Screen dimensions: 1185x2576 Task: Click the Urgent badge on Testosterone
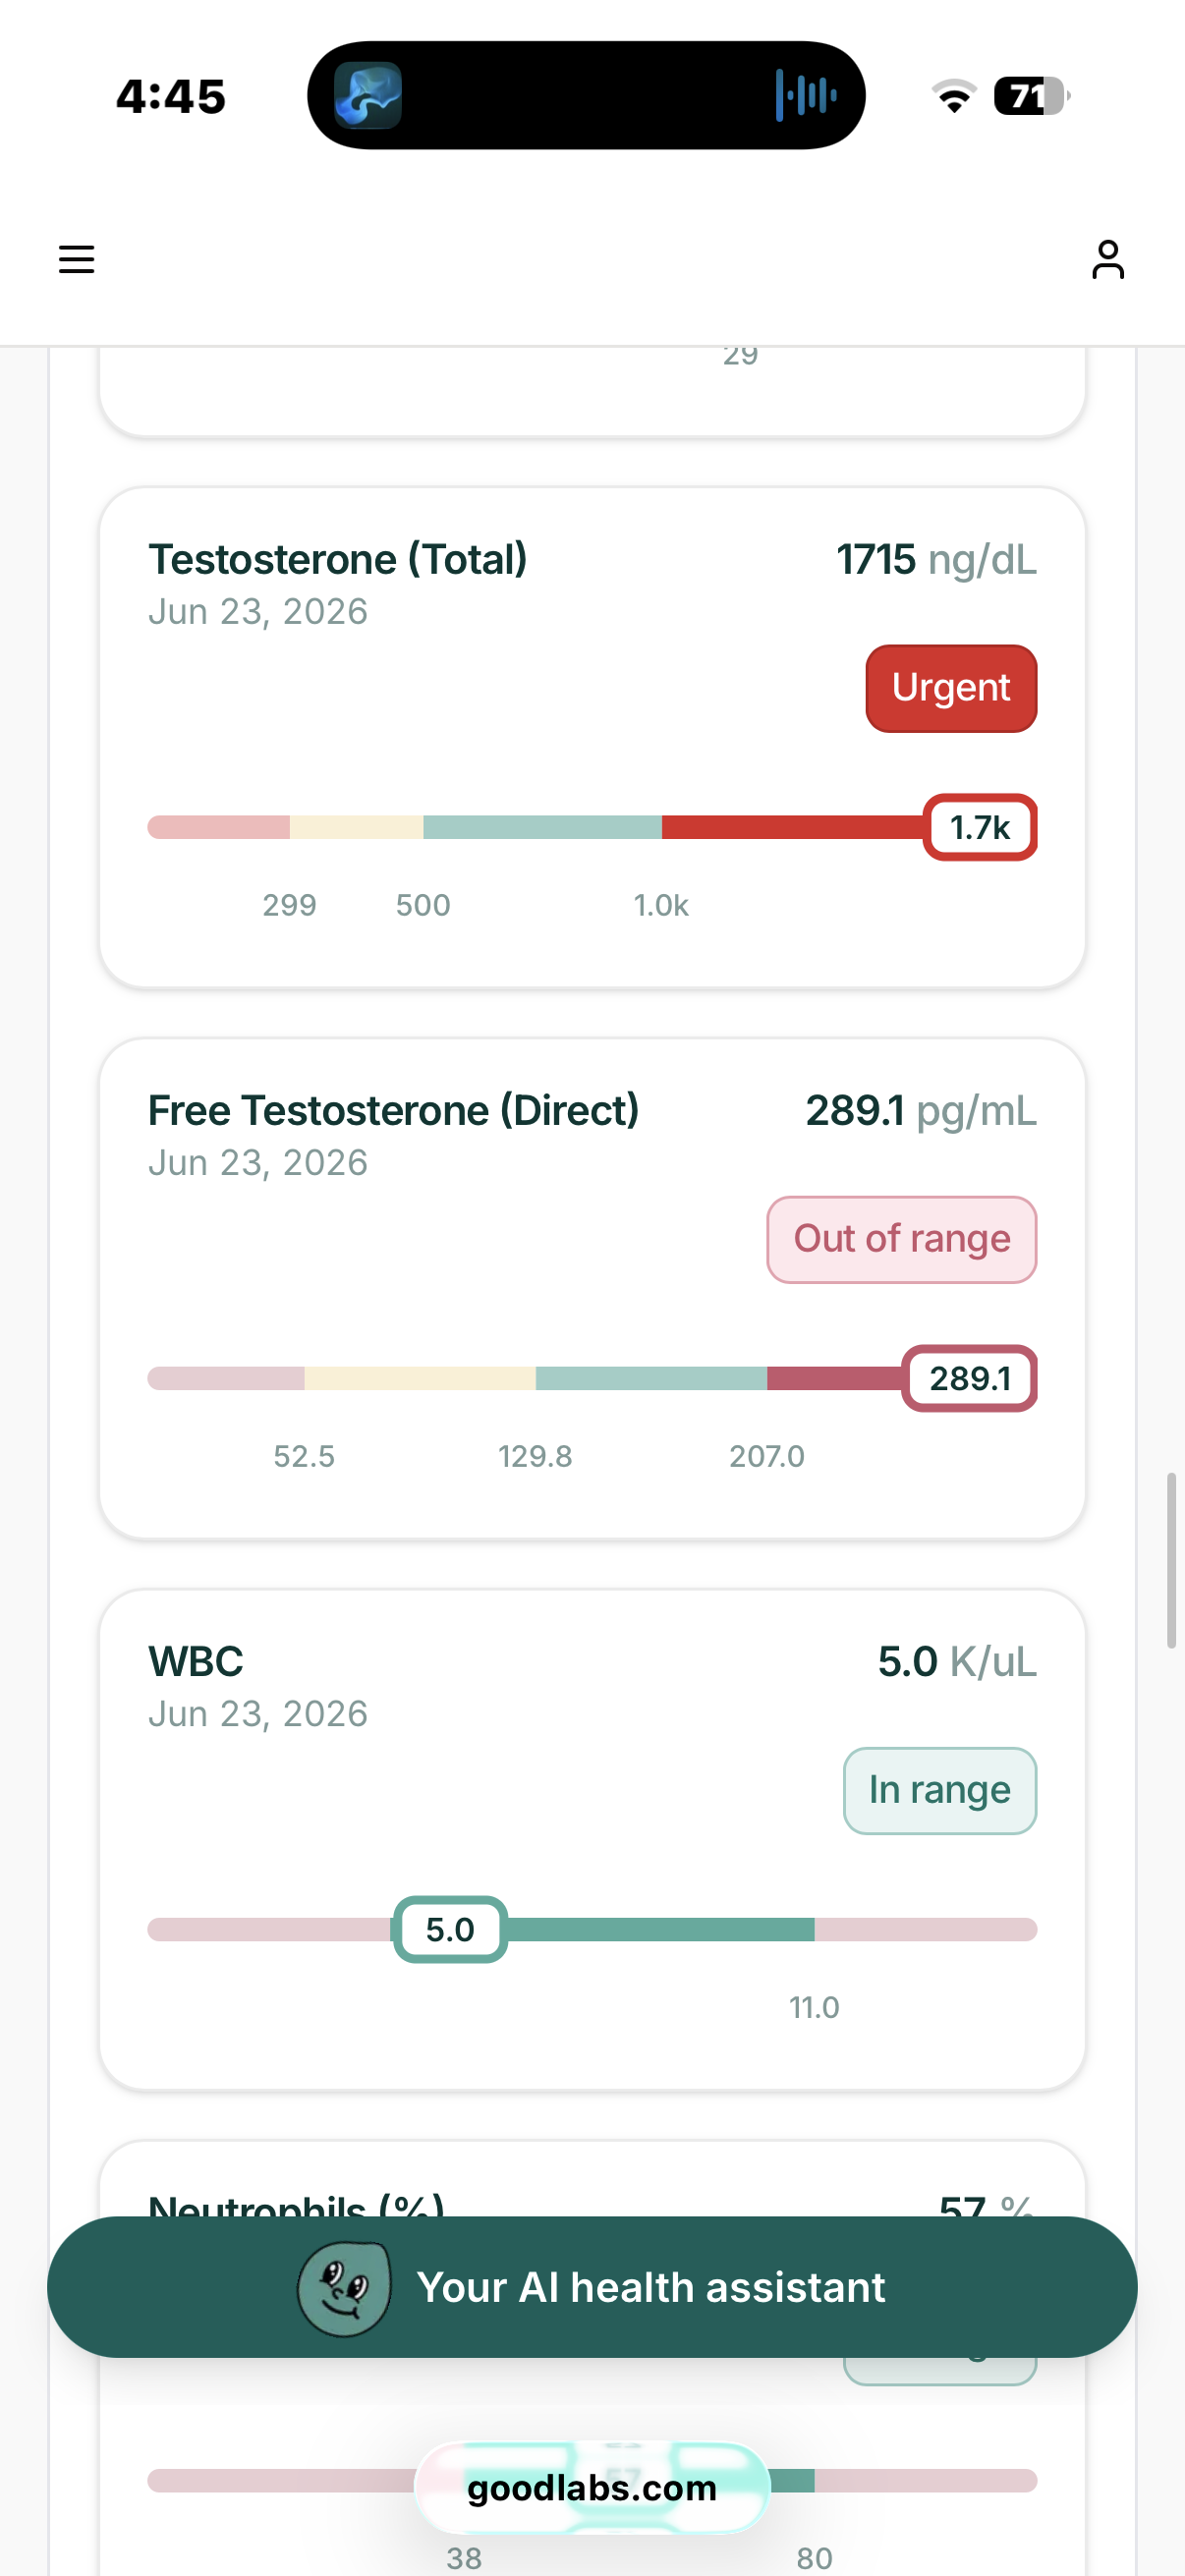pos(951,688)
